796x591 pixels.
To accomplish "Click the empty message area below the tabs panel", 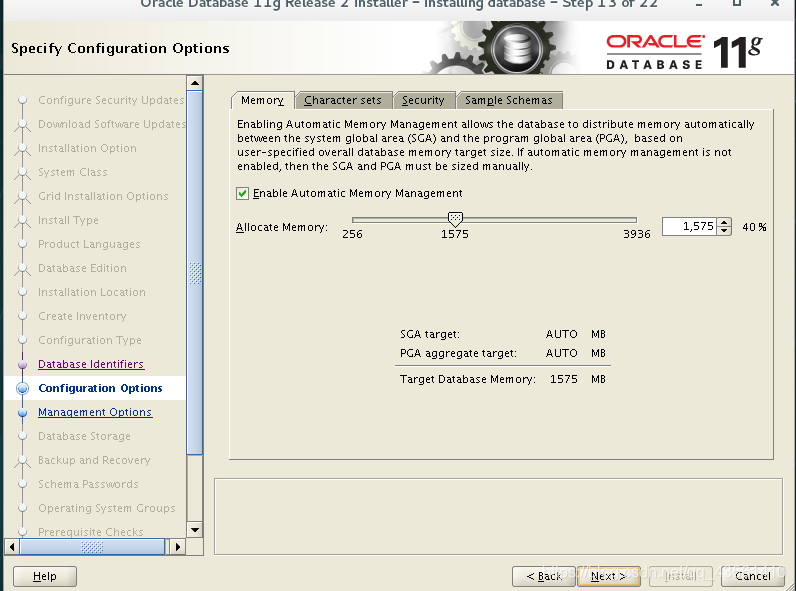I will tap(498, 516).
